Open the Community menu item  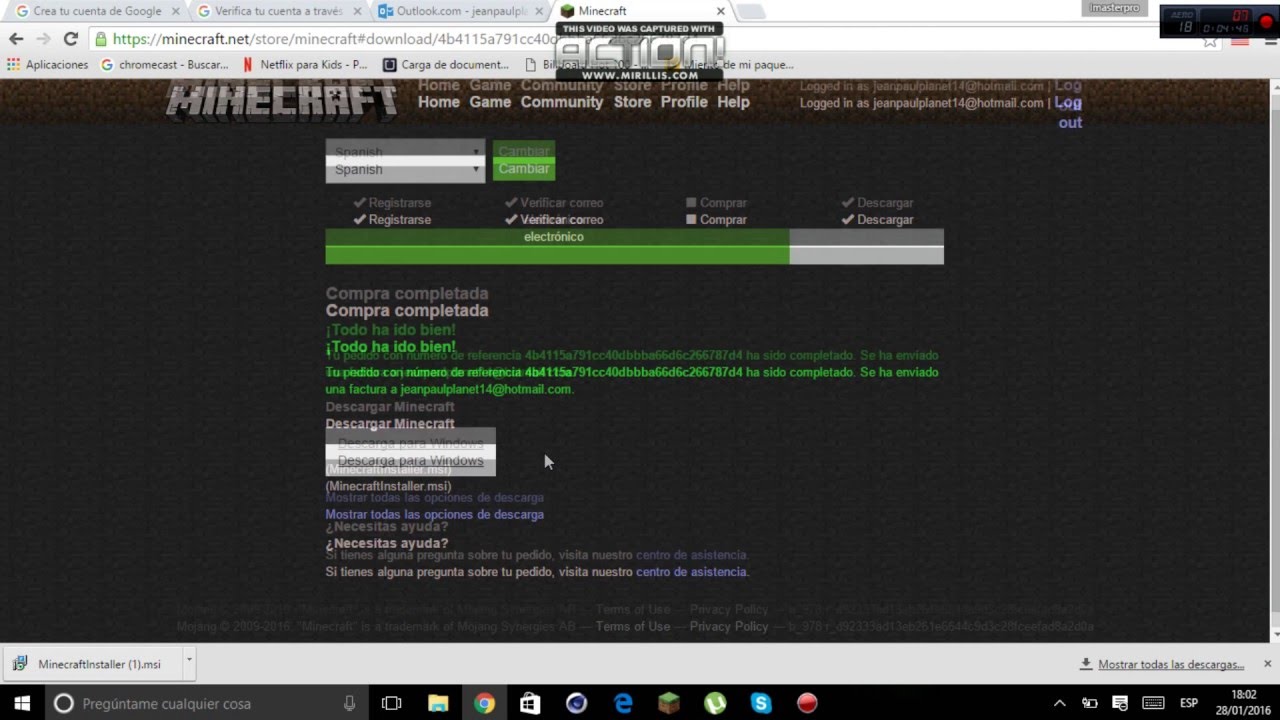(562, 102)
